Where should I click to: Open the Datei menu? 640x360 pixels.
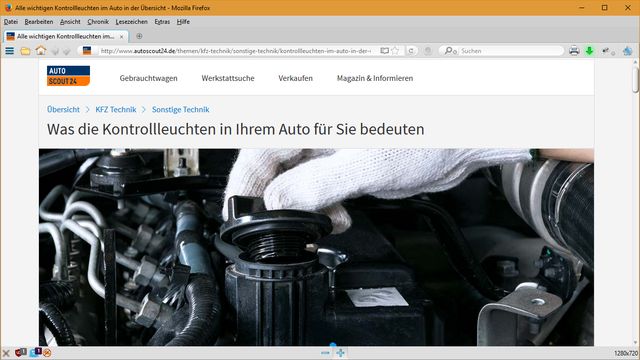pyautogui.click(x=11, y=22)
